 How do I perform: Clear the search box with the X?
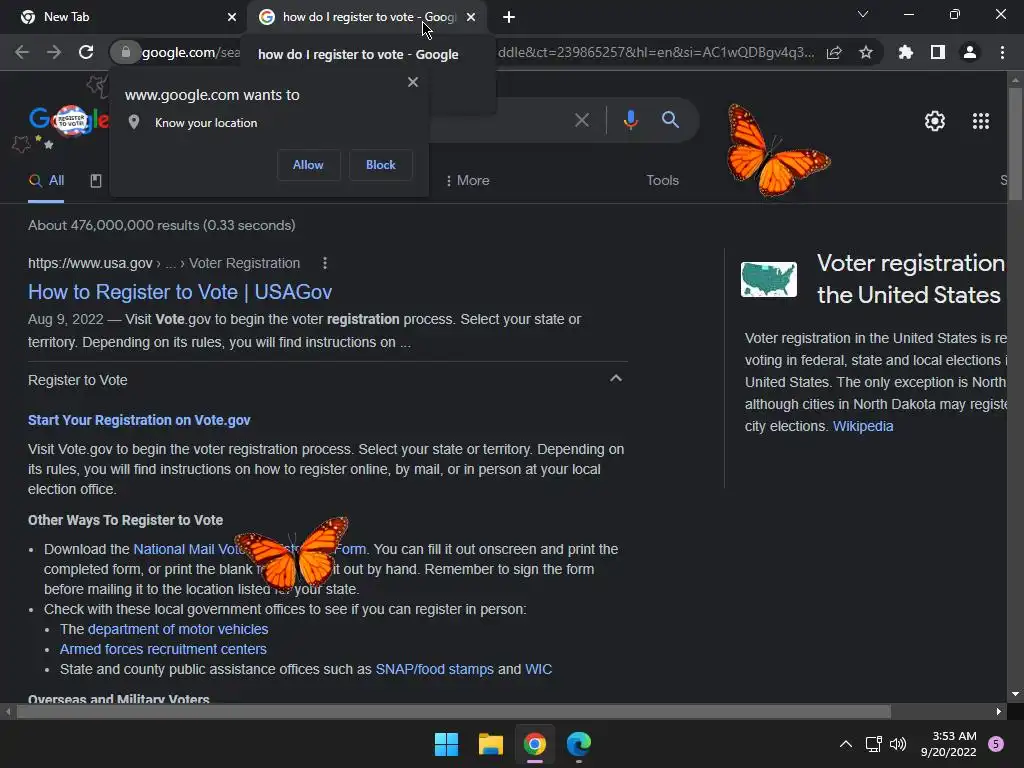[581, 120]
